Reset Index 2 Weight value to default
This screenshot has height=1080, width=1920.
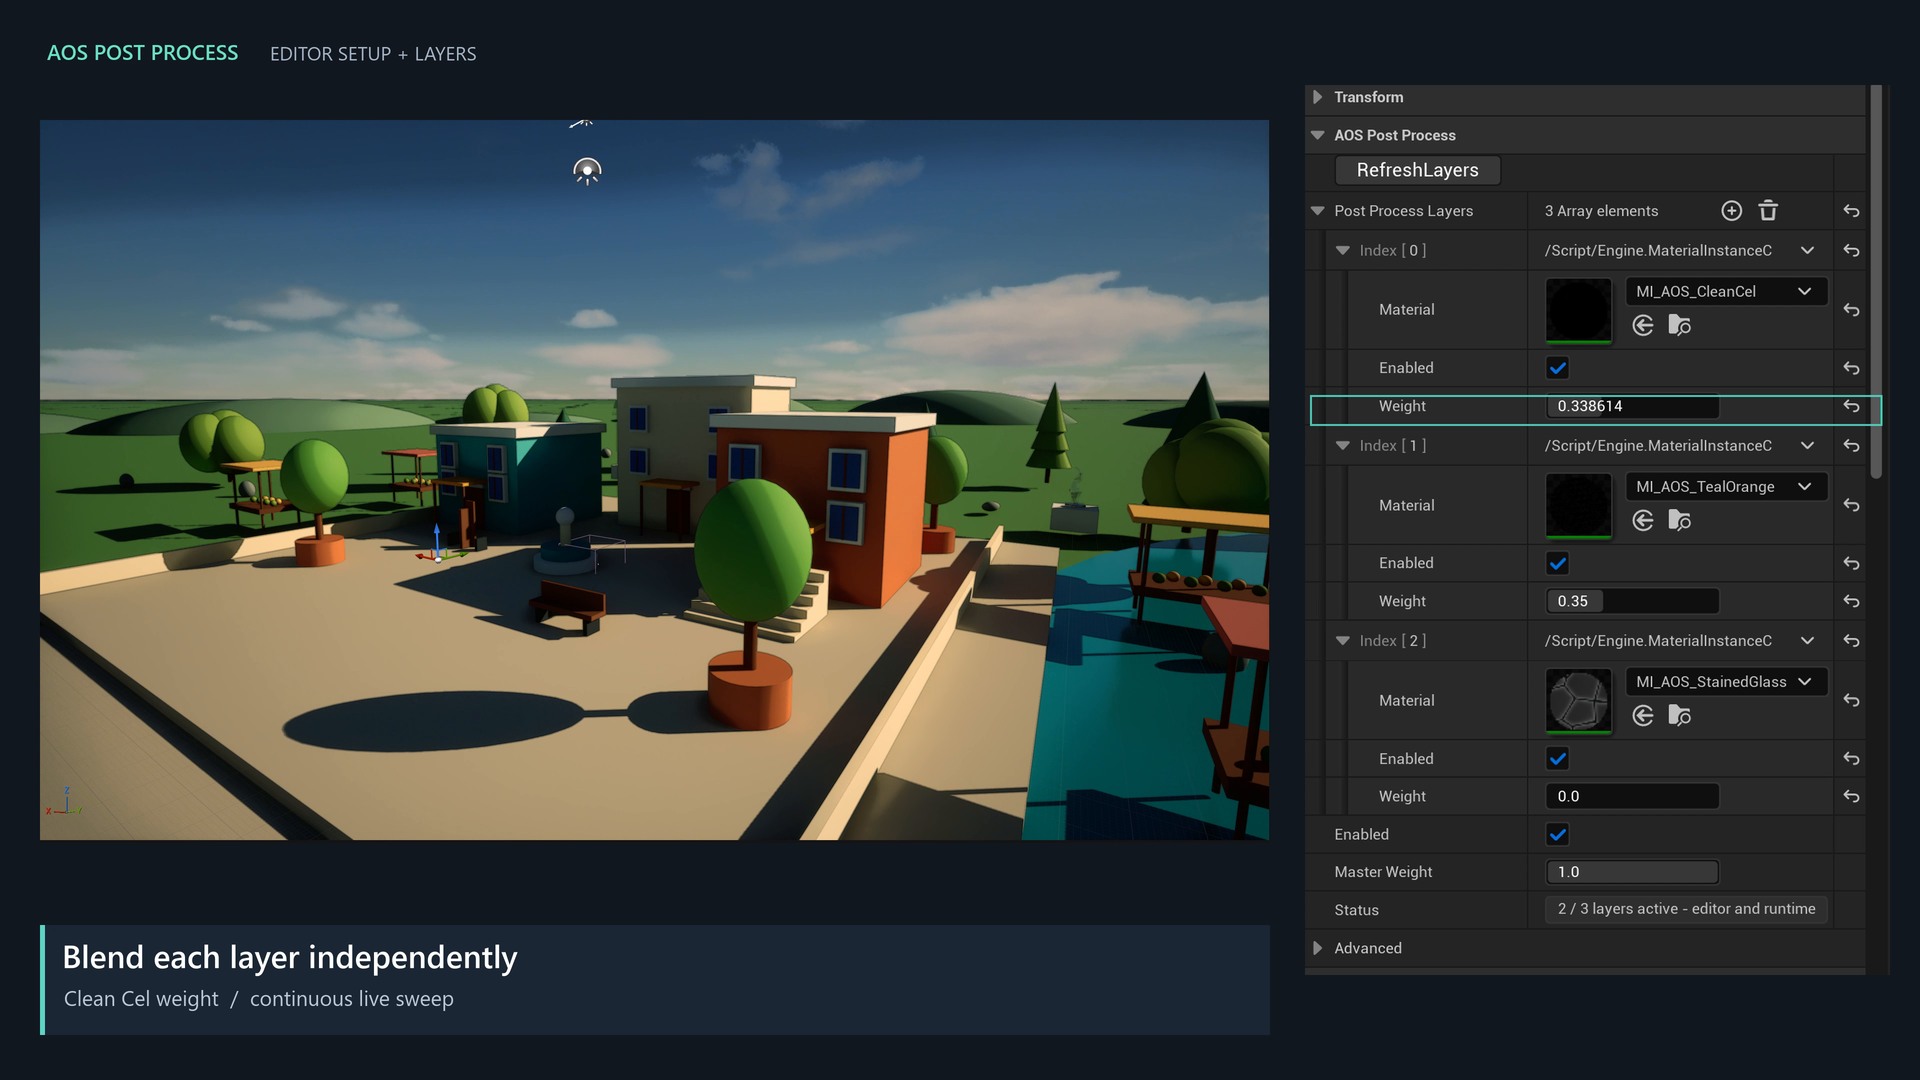(1851, 796)
